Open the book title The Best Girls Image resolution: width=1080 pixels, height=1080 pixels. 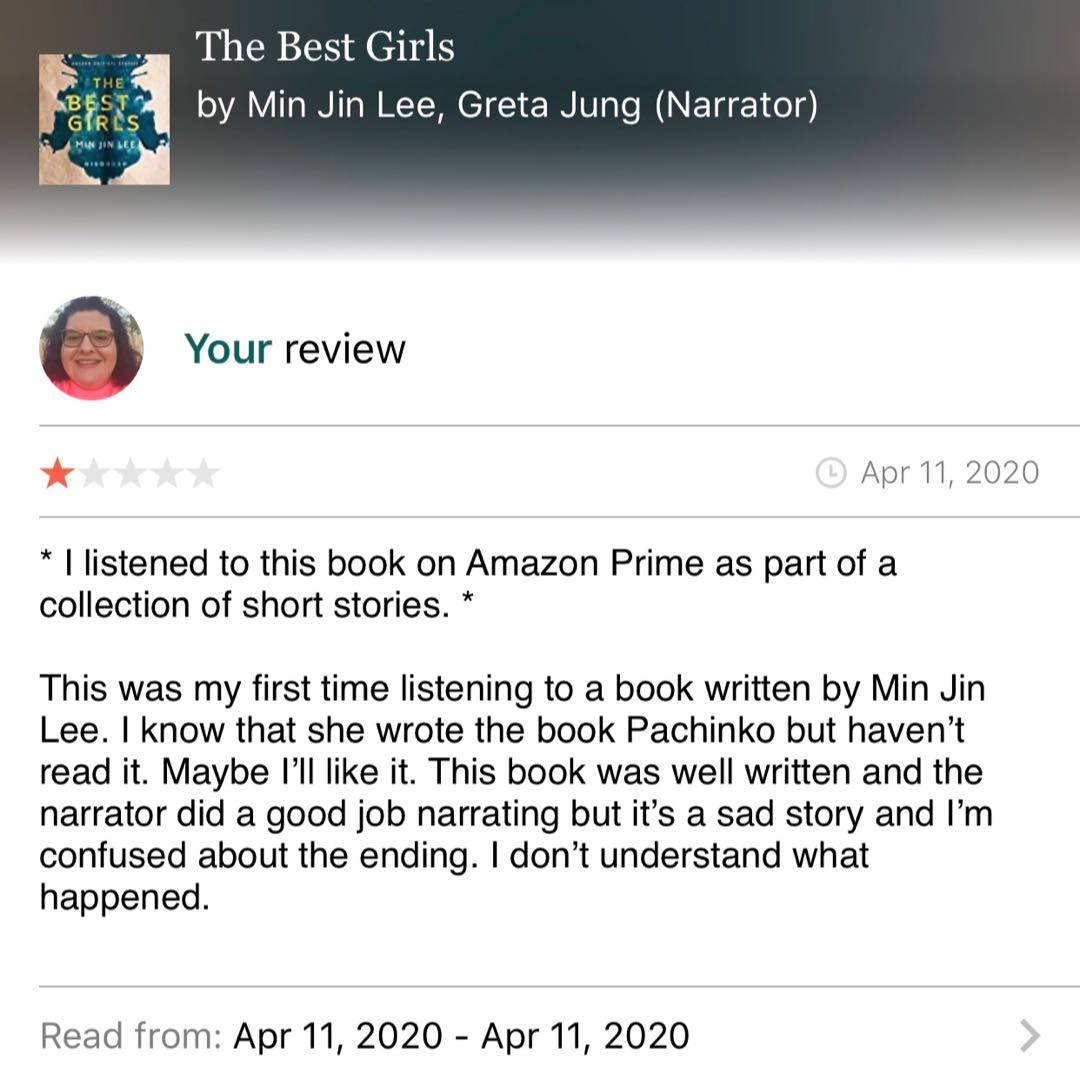click(324, 47)
